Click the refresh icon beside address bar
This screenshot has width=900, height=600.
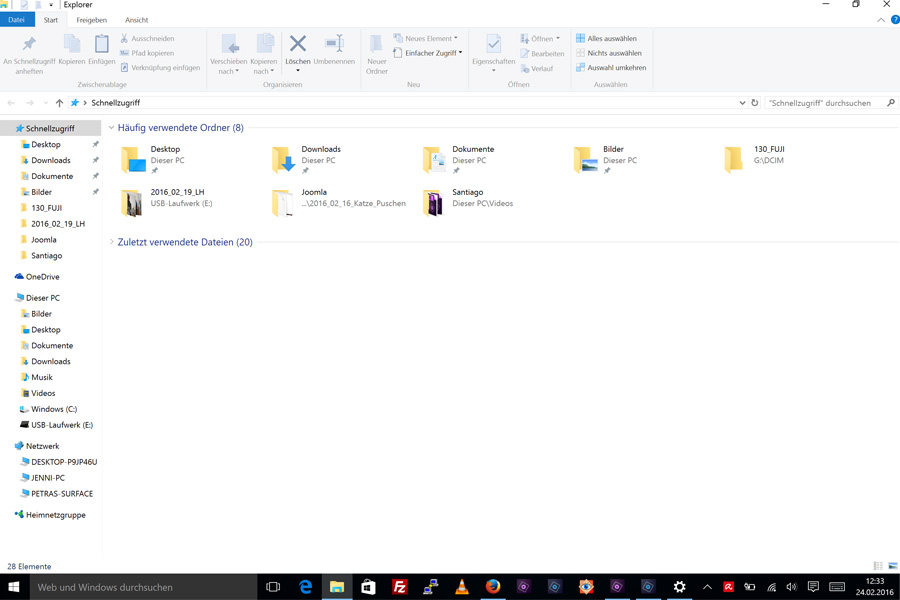click(755, 103)
